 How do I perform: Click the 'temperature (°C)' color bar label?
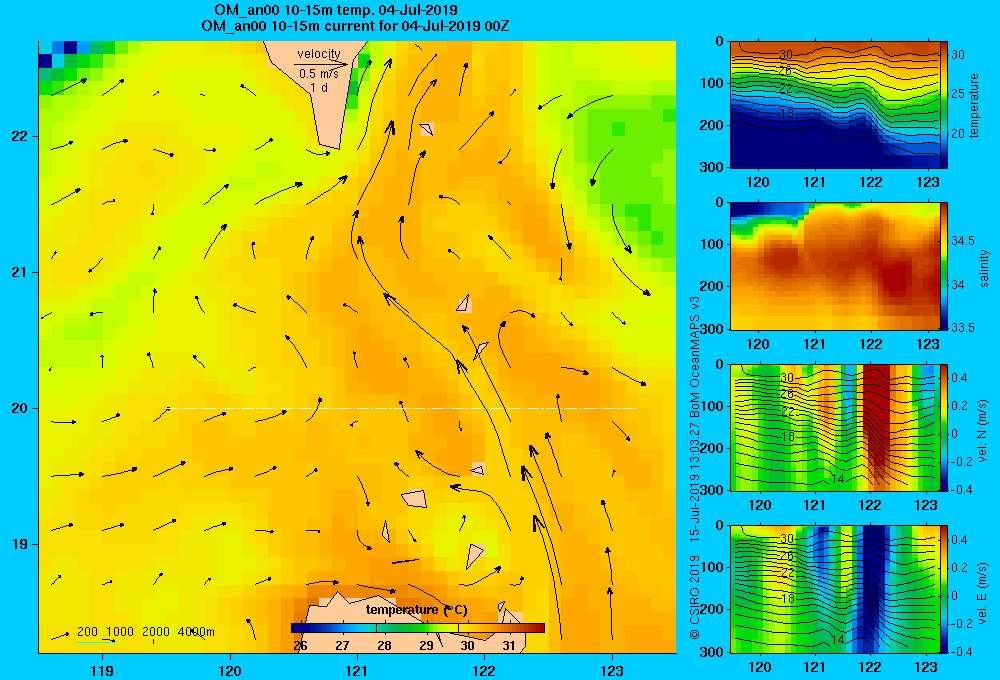(416, 610)
